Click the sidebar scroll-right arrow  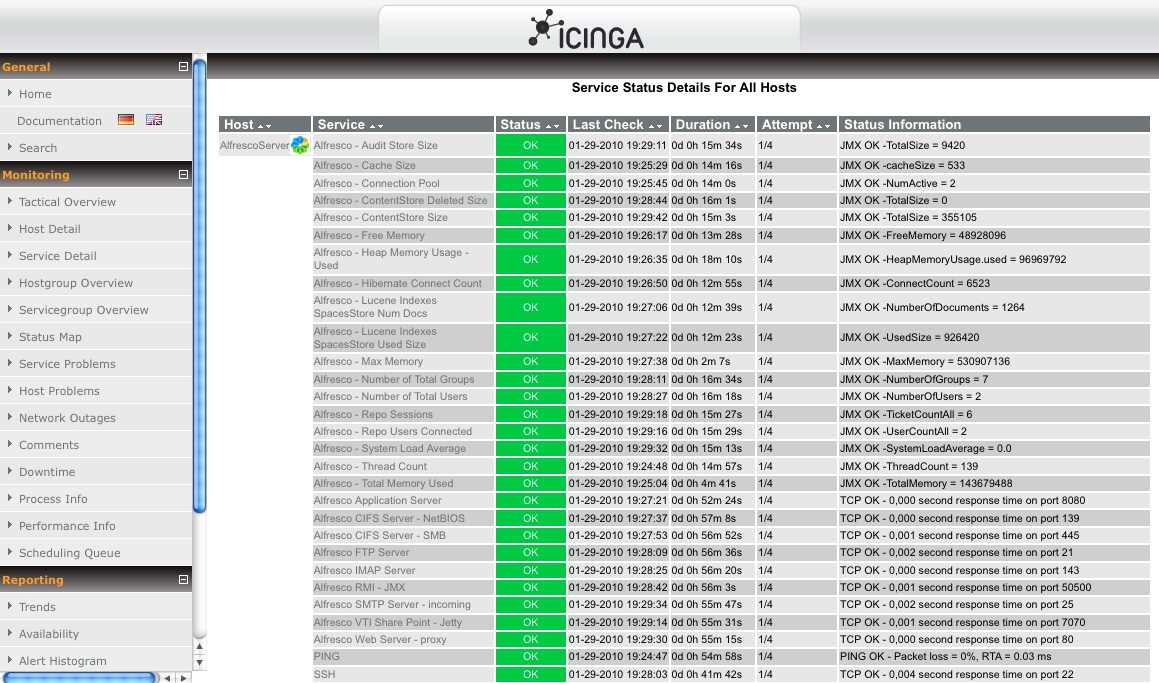(x=183, y=678)
